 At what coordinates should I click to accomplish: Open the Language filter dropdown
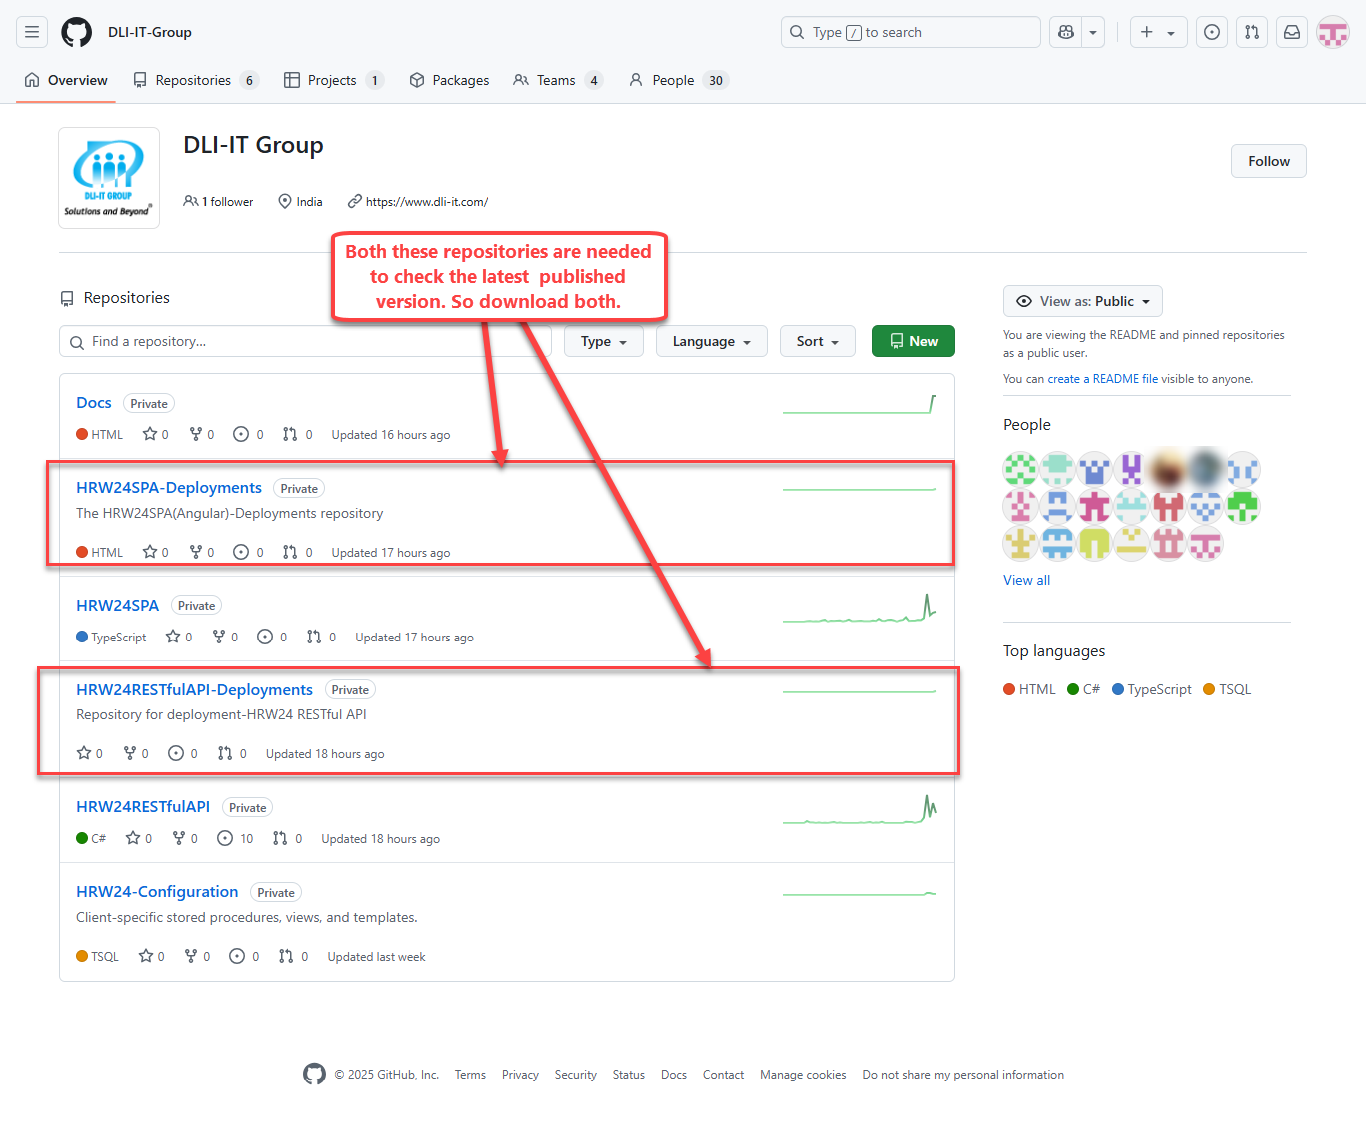click(711, 341)
